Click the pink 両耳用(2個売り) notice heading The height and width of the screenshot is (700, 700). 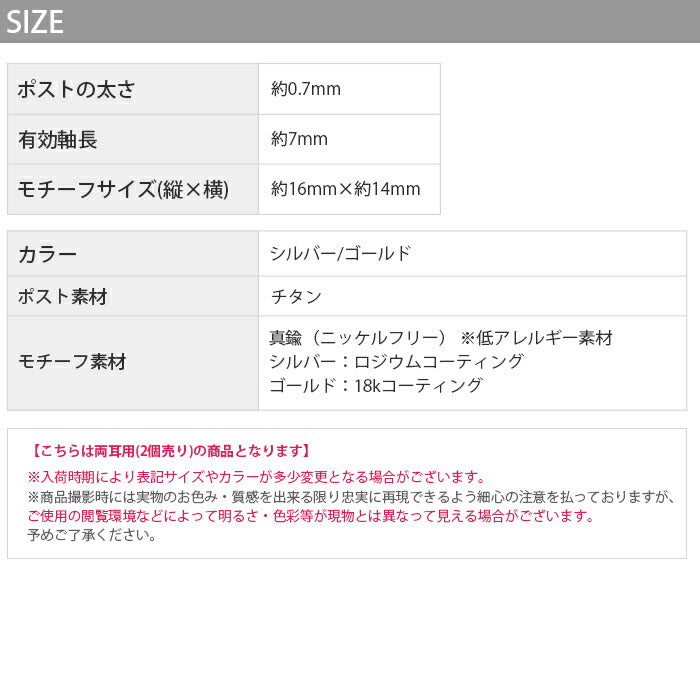point(171,451)
